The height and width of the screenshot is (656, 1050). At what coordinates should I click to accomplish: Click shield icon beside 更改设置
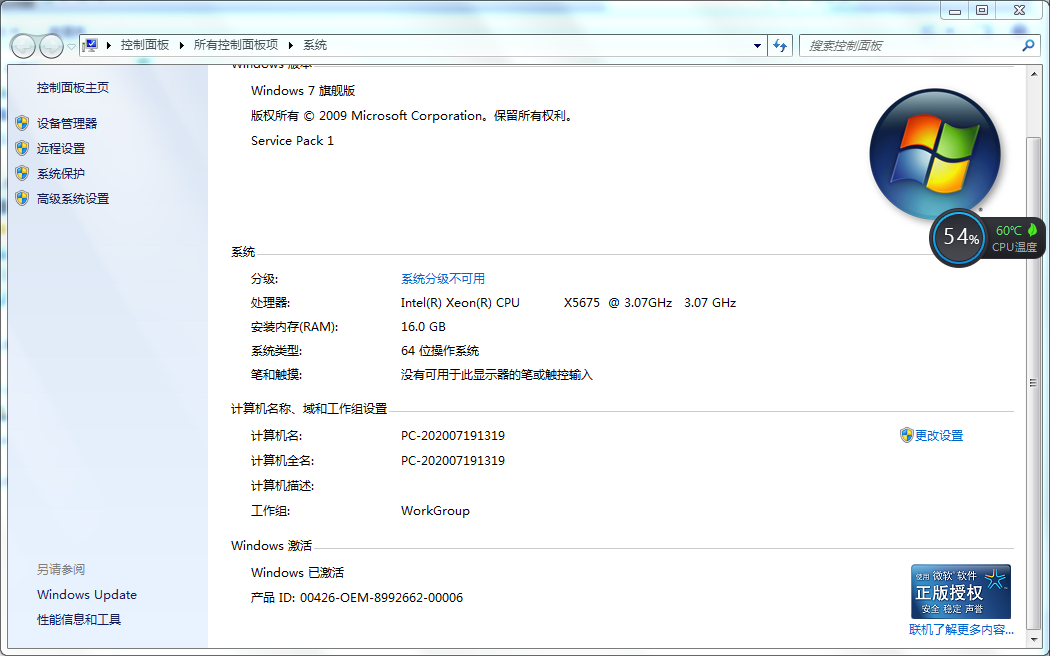tap(907, 435)
